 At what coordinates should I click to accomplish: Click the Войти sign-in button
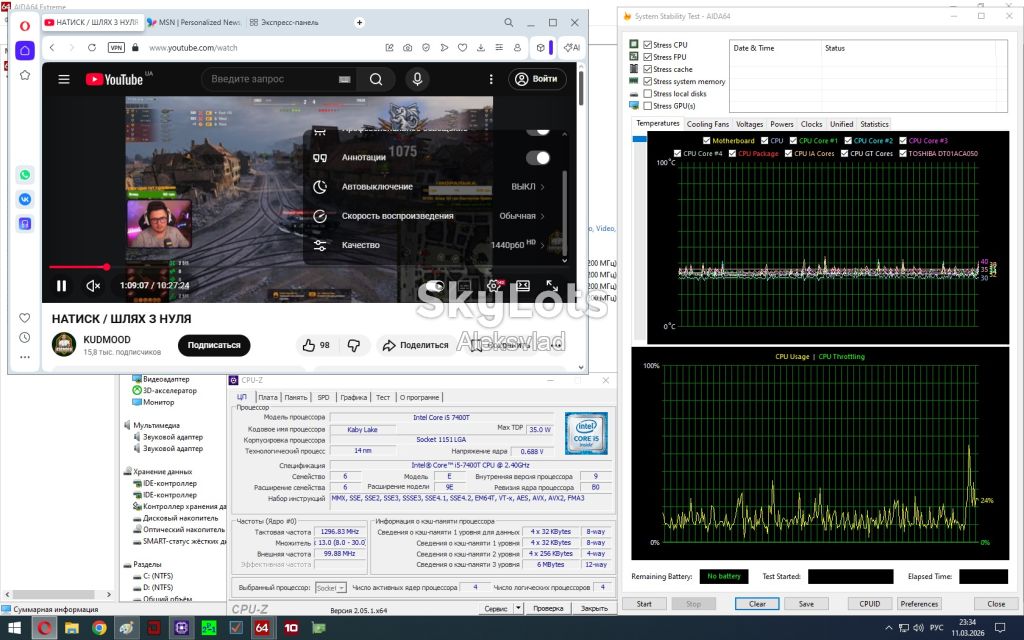[x=537, y=79]
